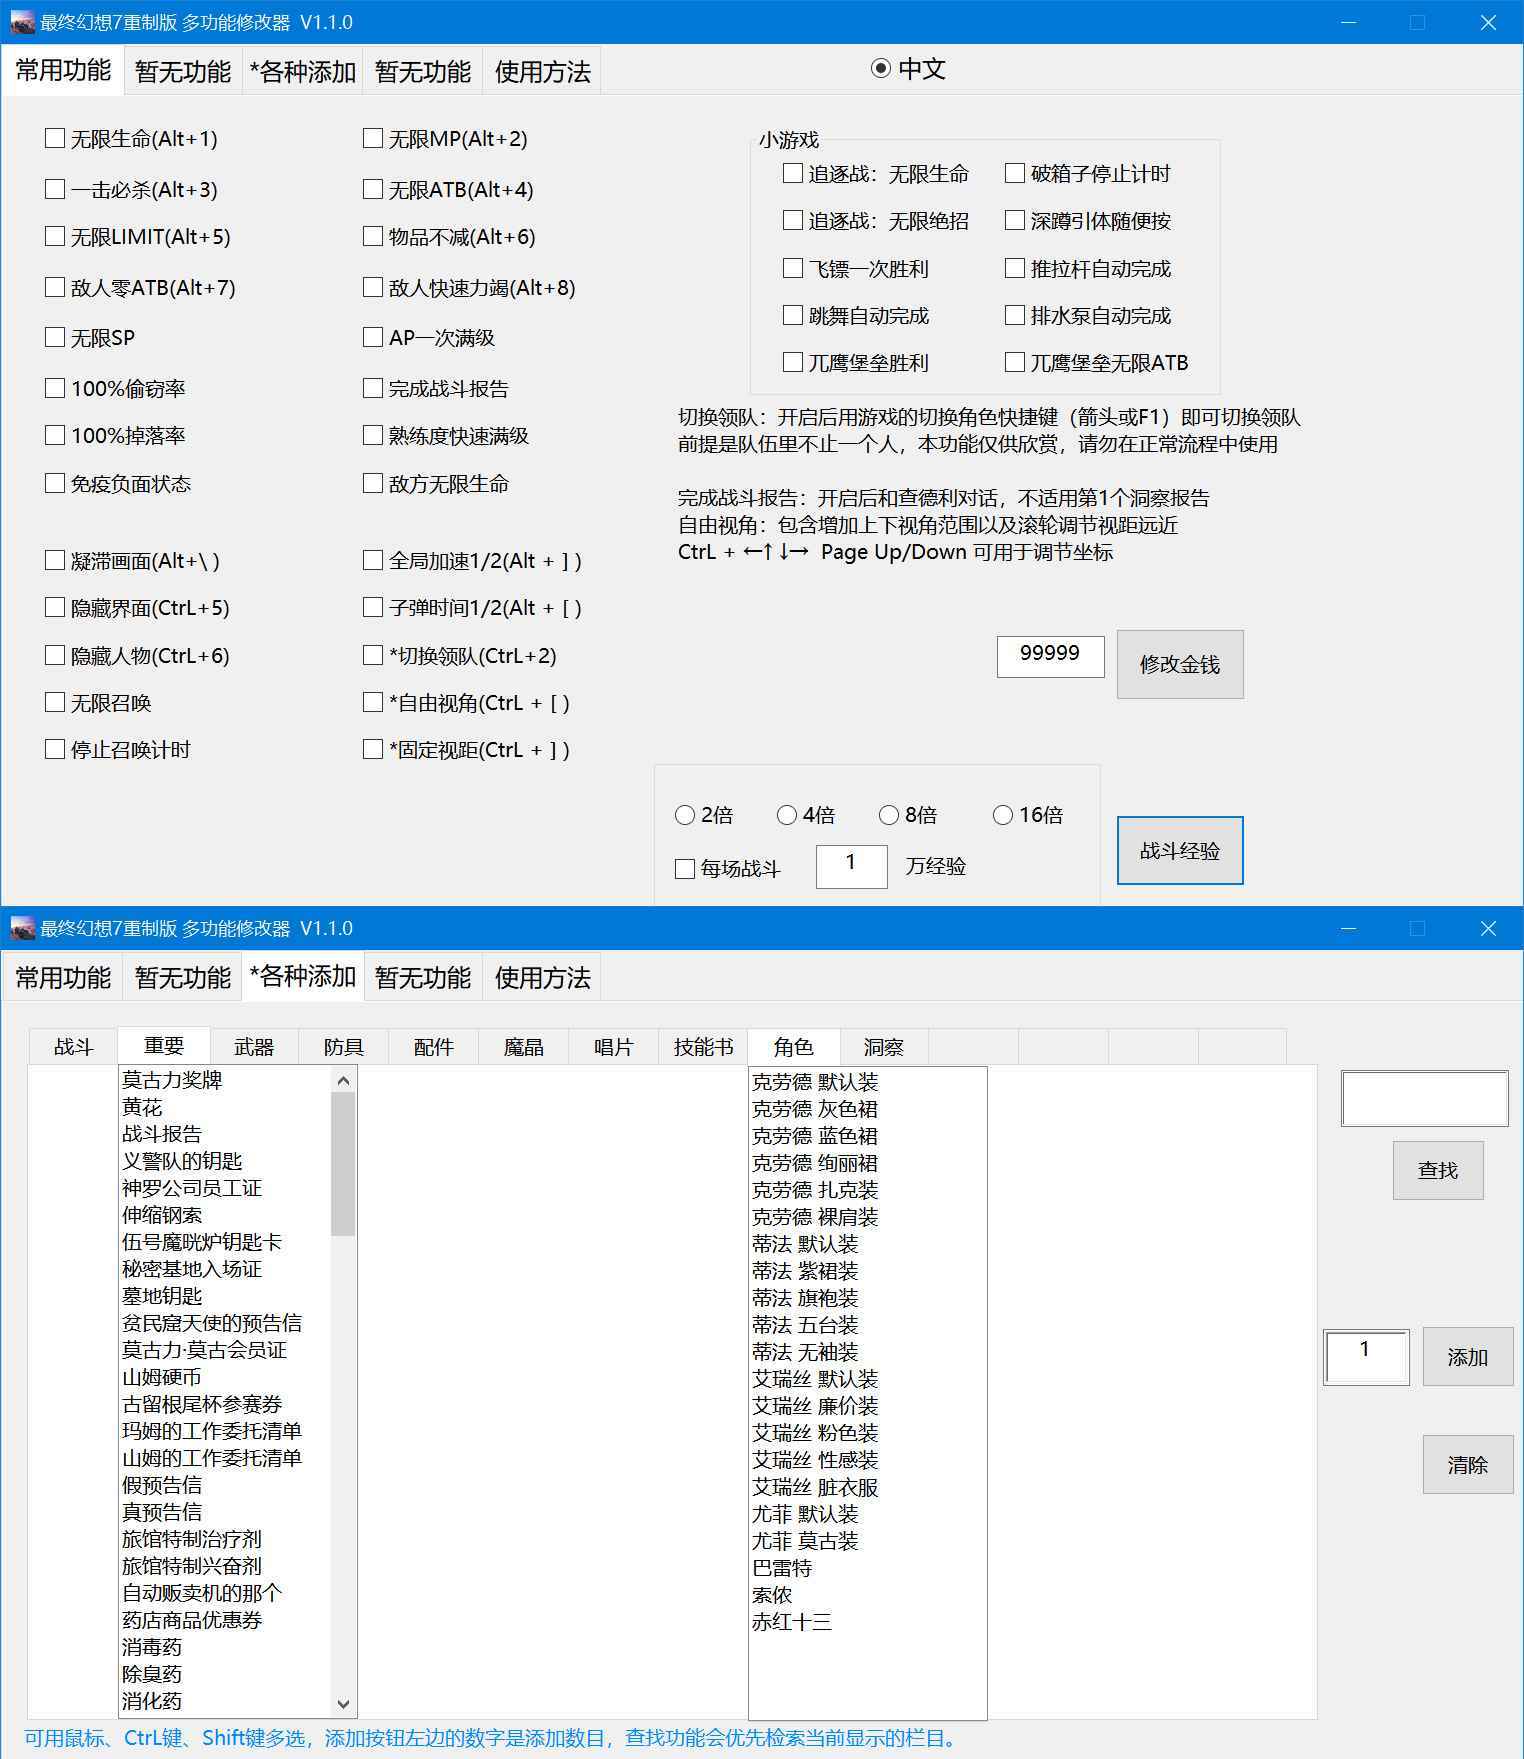
Task: Open the 魔晶 category tab
Action: pos(523,1047)
